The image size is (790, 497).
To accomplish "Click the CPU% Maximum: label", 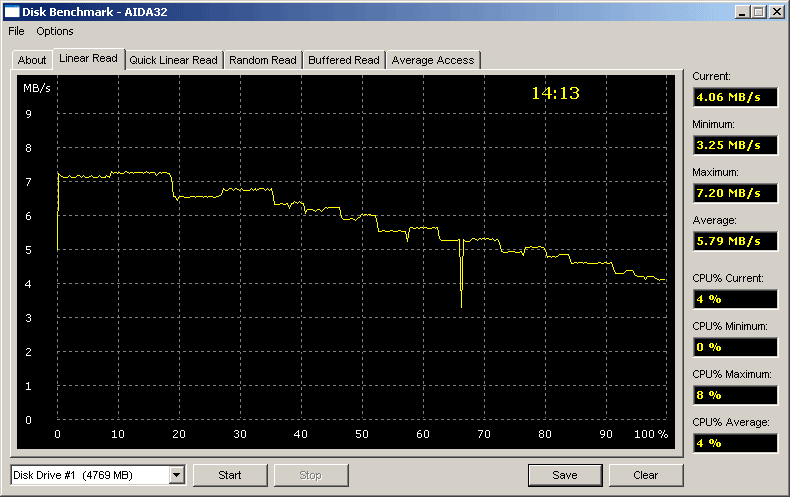I will pyautogui.click(x=732, y=374).
